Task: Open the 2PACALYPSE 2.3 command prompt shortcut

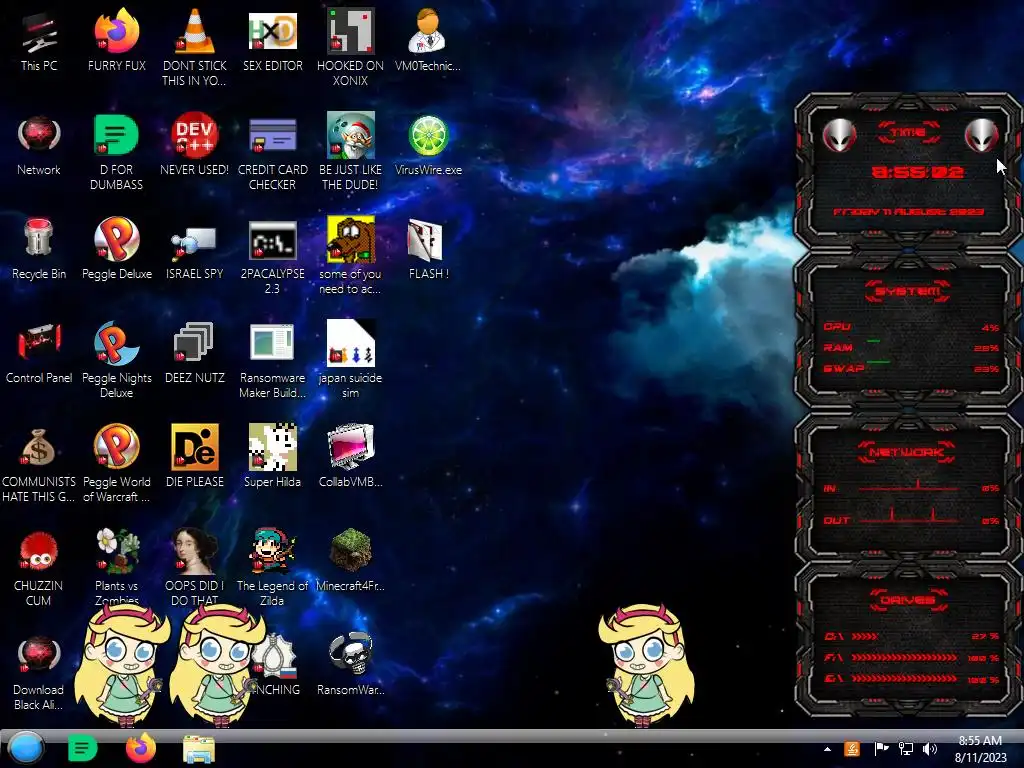Action: coord(272,256)
